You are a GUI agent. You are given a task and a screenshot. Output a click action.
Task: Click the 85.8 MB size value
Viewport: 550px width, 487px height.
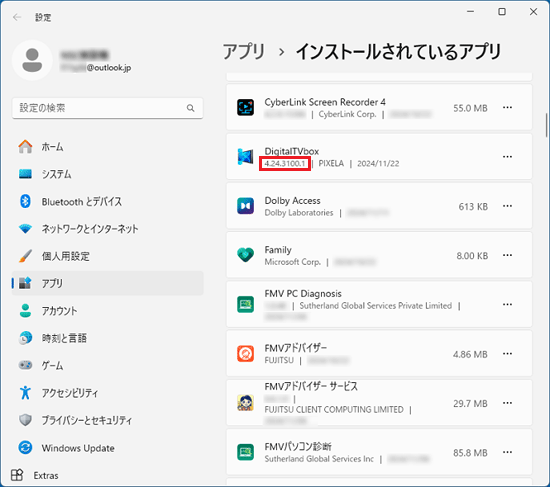point(470,453)
